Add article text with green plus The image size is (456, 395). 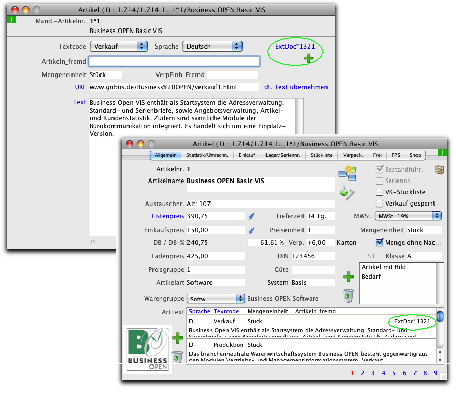[177, 338]
